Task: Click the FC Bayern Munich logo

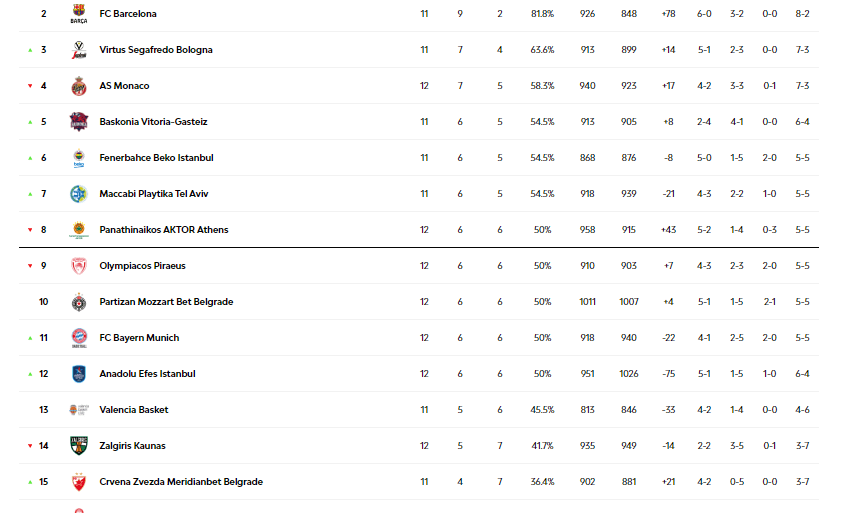Action: [x=79, y=338]
